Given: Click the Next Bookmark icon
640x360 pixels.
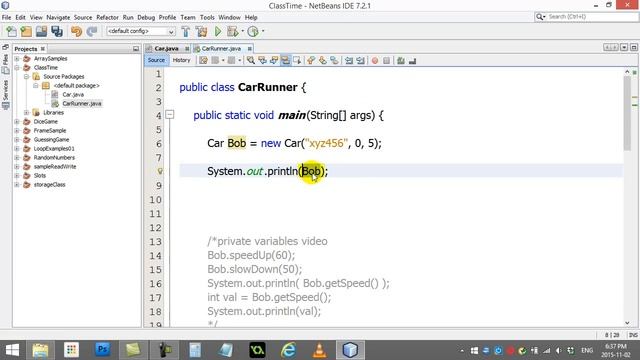Looking at the screenshot, I should (322, 61).
